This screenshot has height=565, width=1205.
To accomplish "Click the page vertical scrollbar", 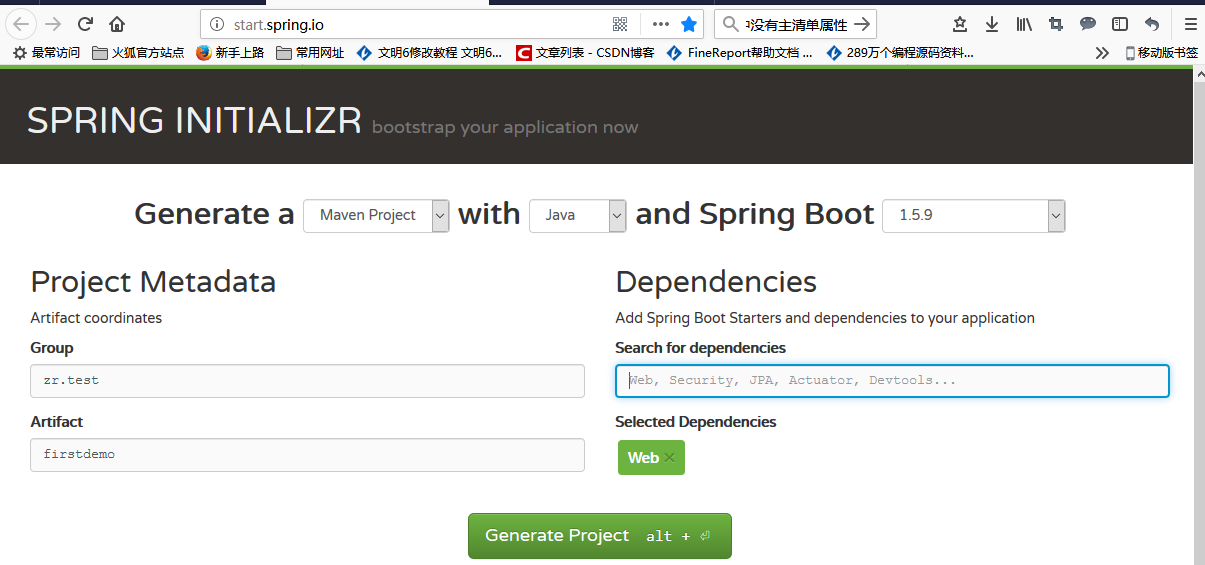I will 1199,315.
